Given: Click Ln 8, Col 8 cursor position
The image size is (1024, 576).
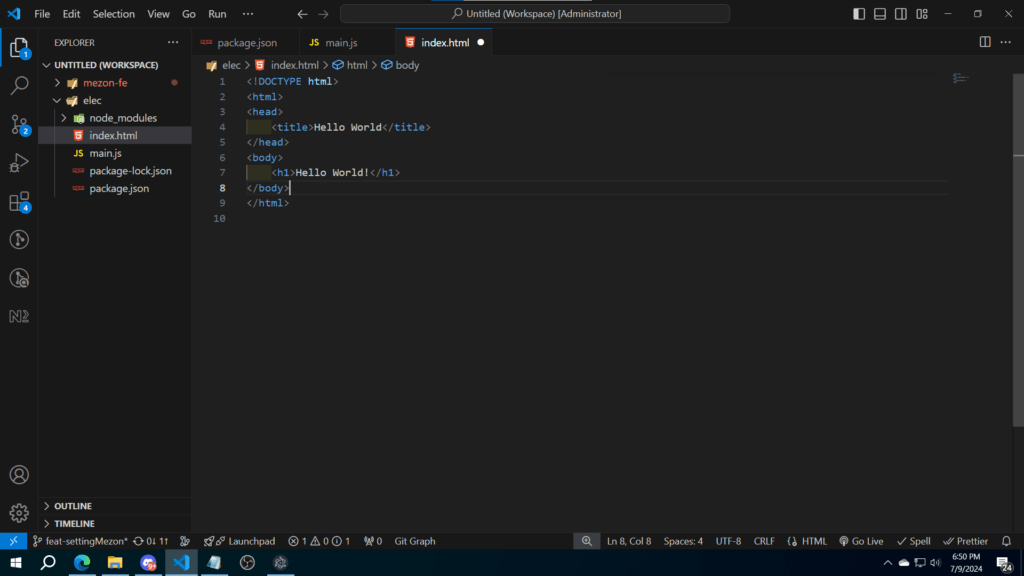Looking at the screenshot, I should tap(628, 541).
